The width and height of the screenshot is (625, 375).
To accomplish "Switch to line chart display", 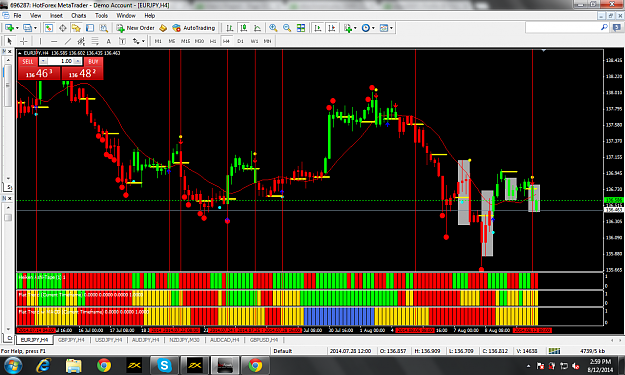I will click(257, 28).
